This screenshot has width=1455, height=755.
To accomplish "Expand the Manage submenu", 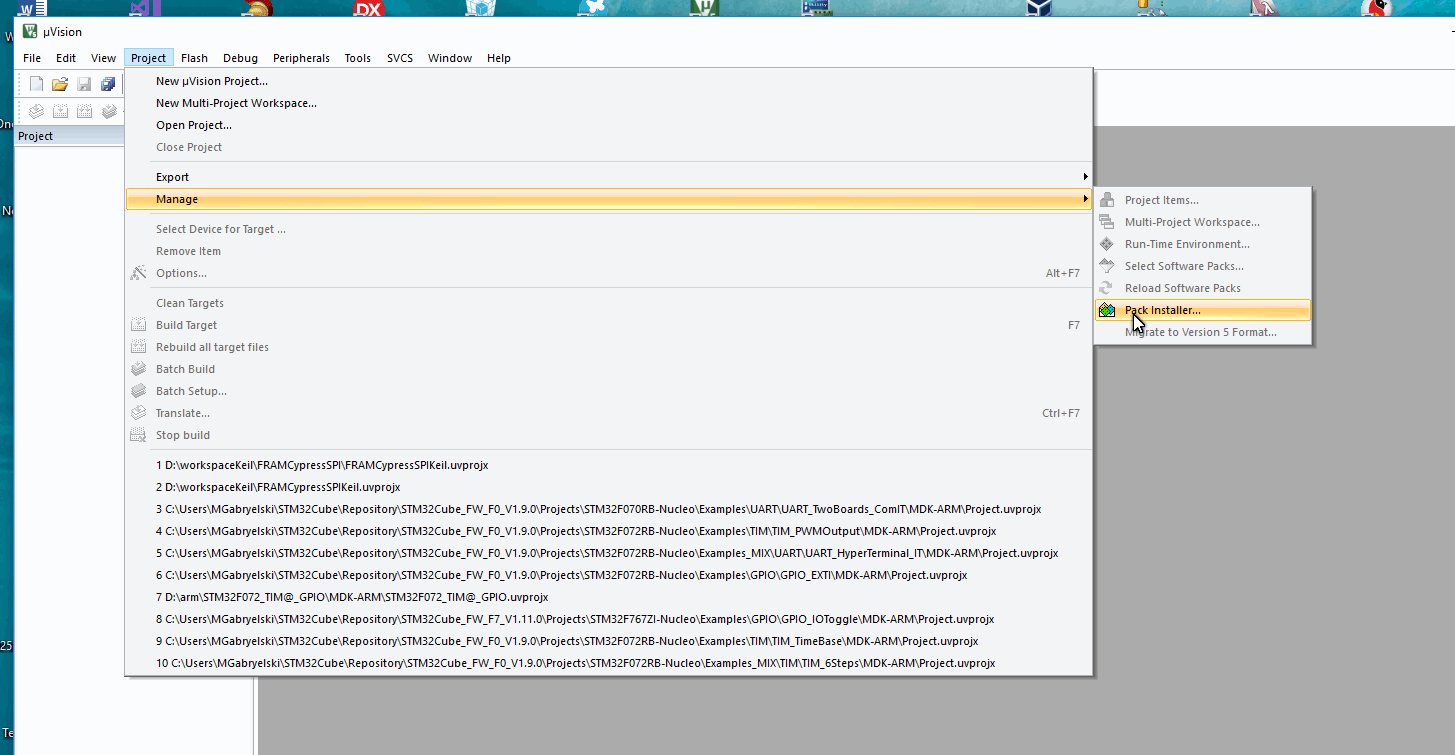I will [x=608, y=199].
